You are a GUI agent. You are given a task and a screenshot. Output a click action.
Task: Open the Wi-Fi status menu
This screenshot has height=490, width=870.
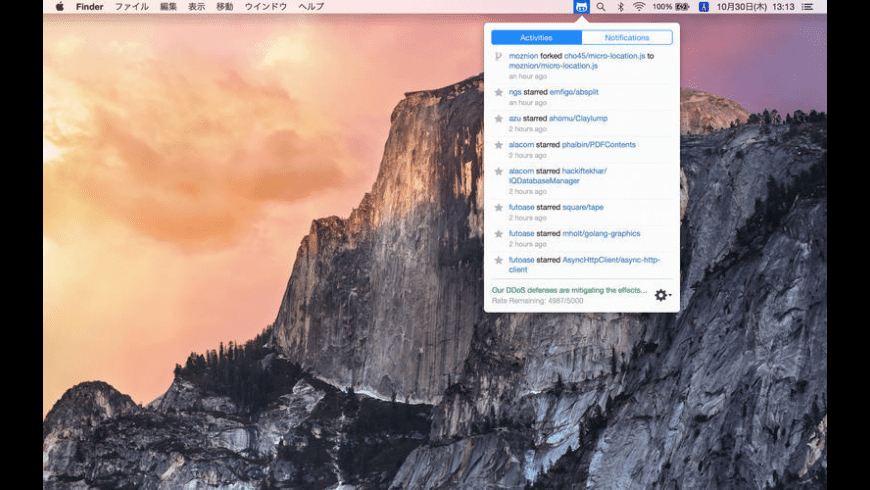click(x=639, y=7)
